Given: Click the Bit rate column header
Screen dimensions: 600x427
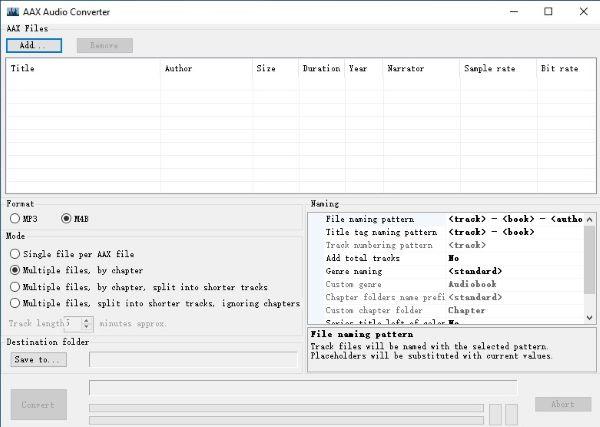Looking at the screenshot, I should coord(566,68).
